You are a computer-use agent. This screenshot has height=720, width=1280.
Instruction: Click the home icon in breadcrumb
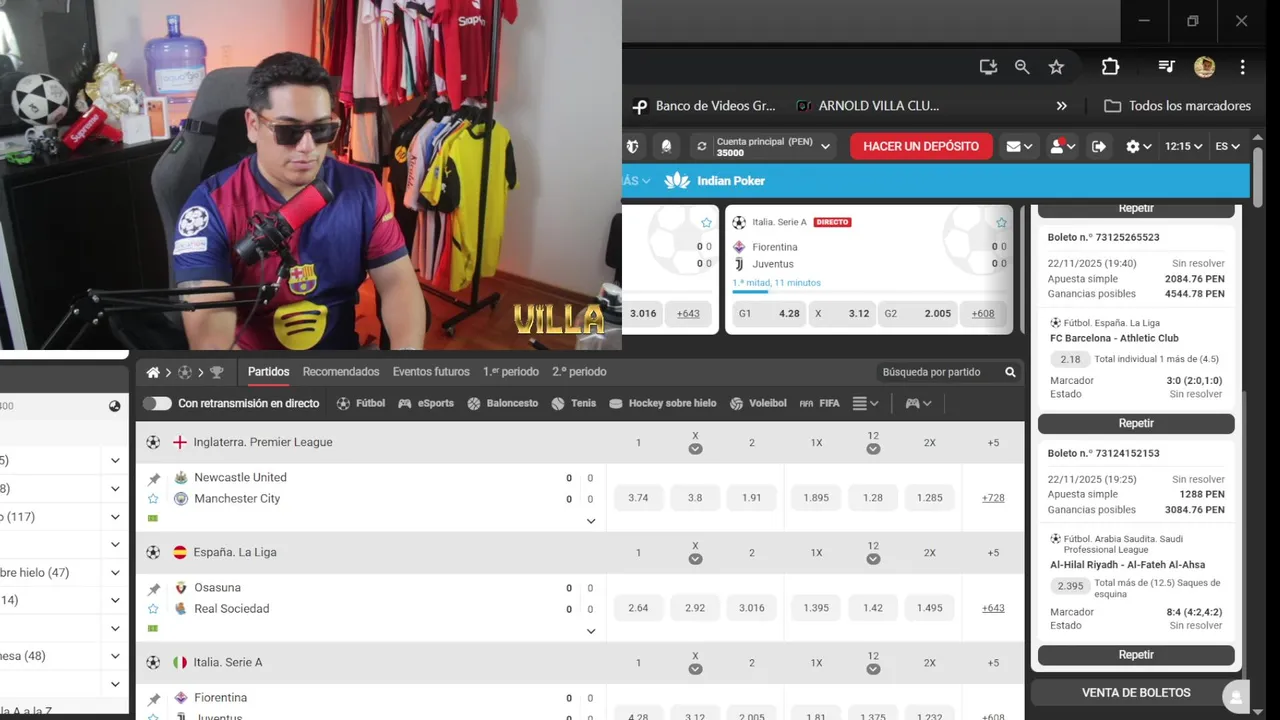pos(153,372)
